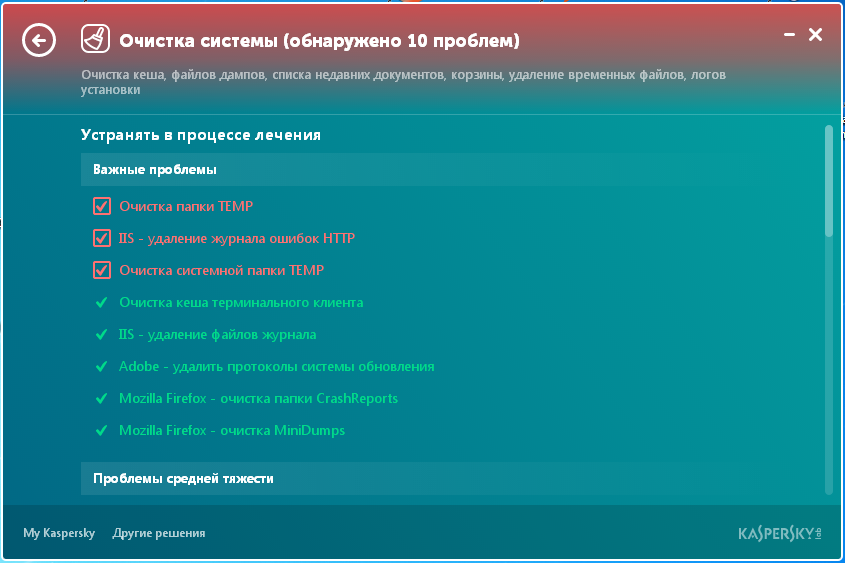This screenshot has width=845, height=563.
Task: Go back using the round arrow button
Action: (39, 40)
